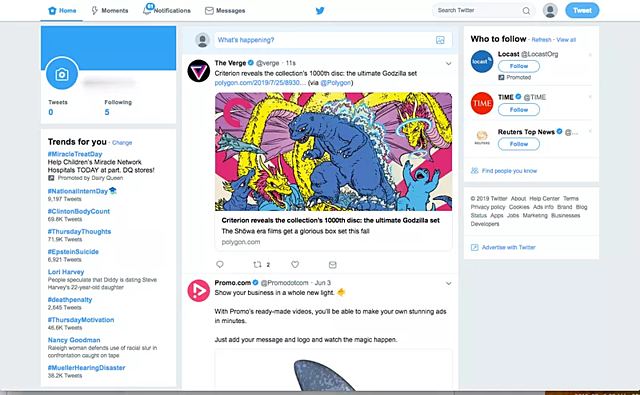Open the #deathpenalty trend
Image resolution: width=640 pixels, height=395 pixels.
pyautogui.click(x=70, y=300)
